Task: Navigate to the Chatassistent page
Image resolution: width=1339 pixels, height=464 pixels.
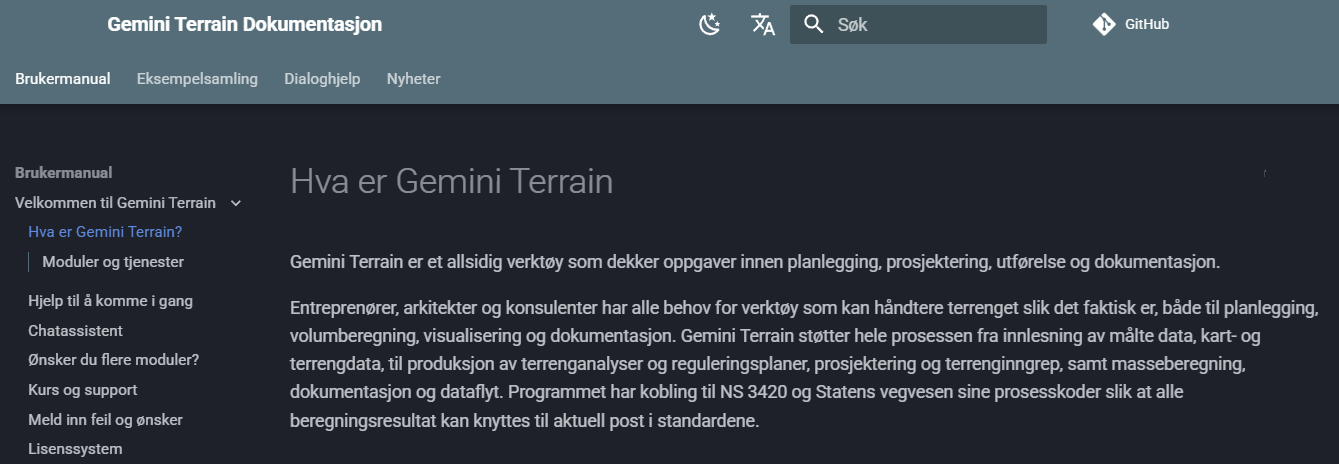Action: coord(75,330)
